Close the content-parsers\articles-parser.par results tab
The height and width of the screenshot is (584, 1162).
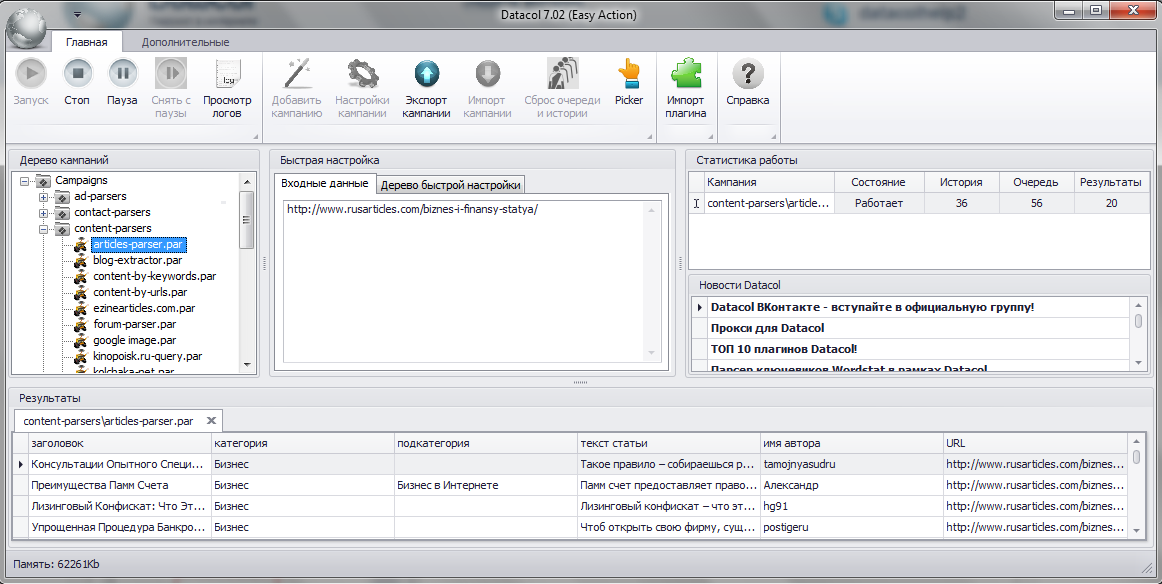click(x=211, y=420)
